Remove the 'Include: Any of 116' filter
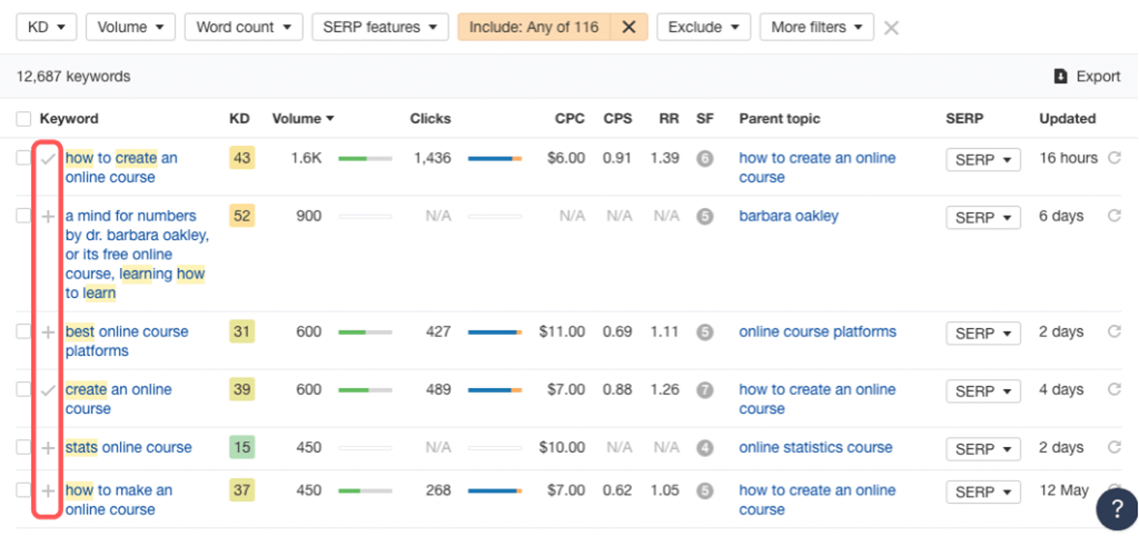 coord(628,27)
